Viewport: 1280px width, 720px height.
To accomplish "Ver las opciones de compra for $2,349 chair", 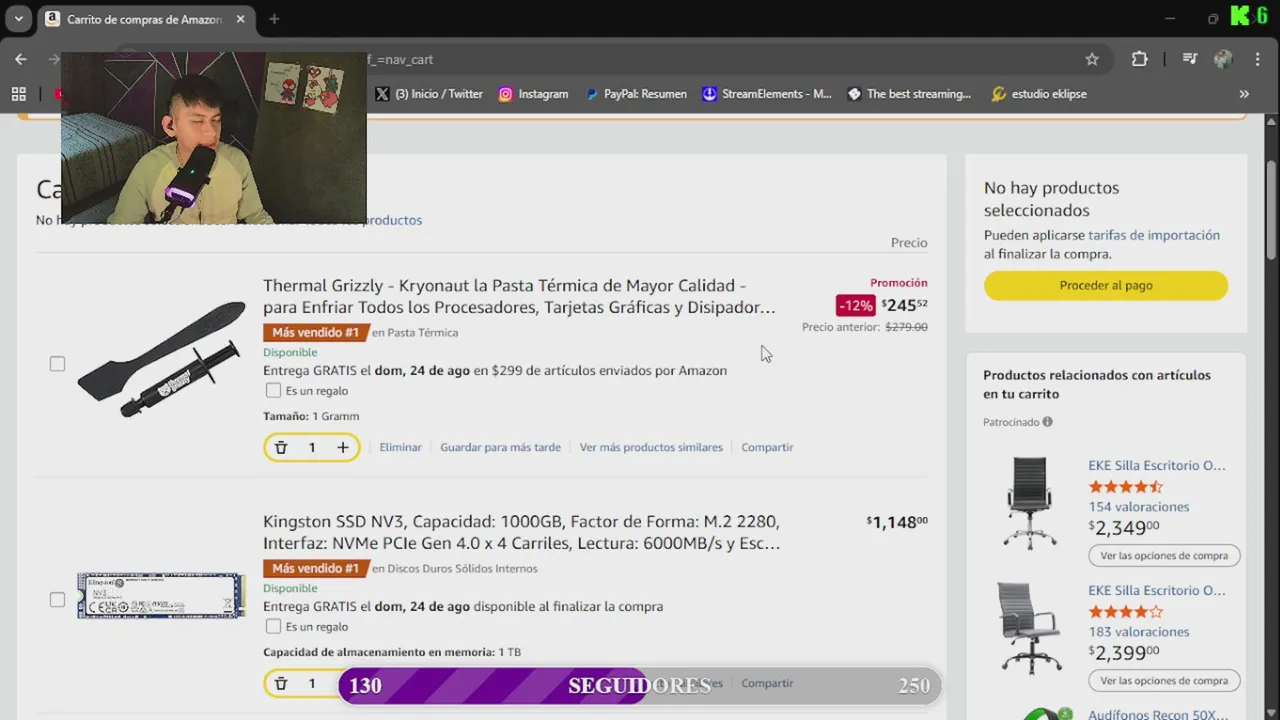I will click(x=1164, y=555).
